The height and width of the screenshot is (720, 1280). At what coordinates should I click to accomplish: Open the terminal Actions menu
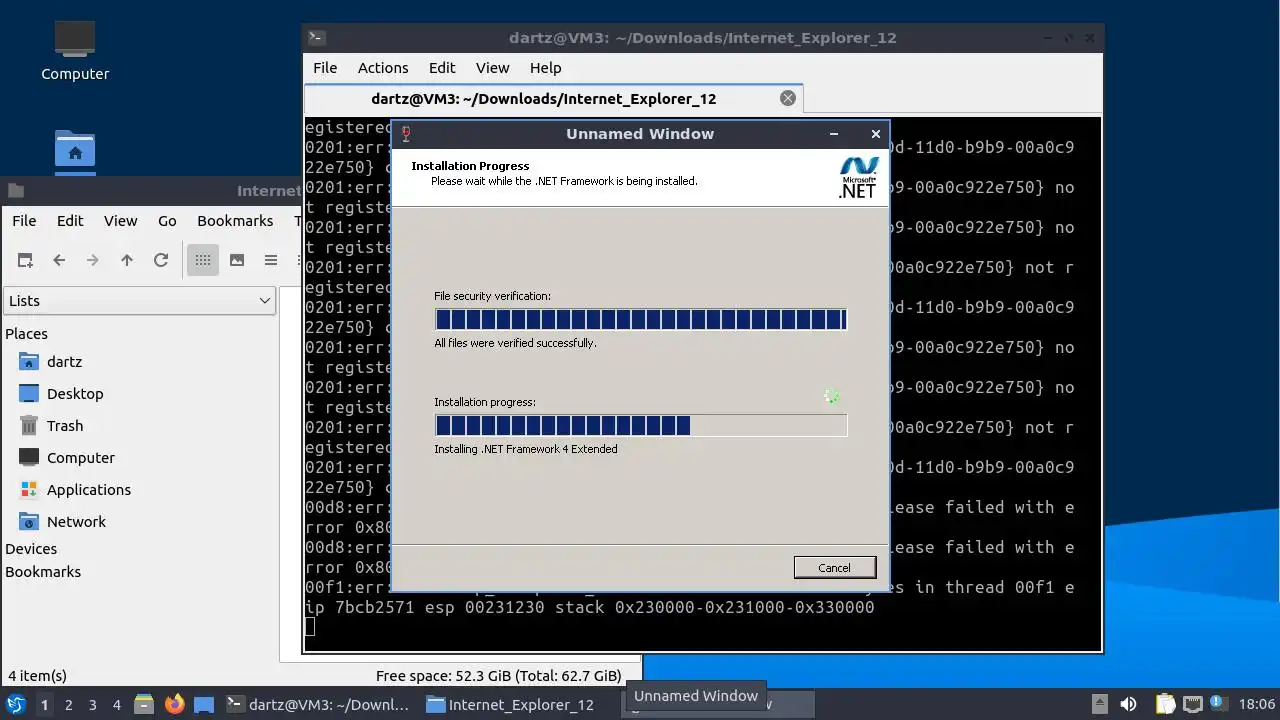[x=383, y=68]
